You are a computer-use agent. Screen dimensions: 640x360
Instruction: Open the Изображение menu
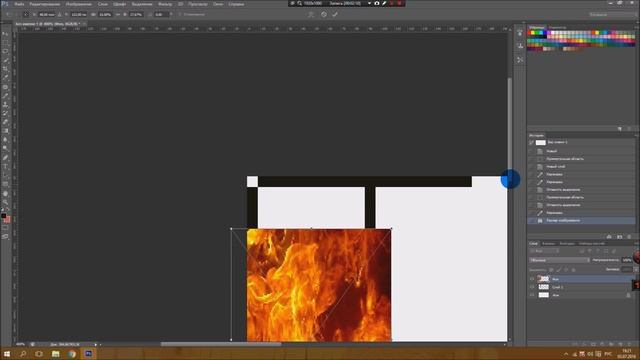tap(79, 4)
